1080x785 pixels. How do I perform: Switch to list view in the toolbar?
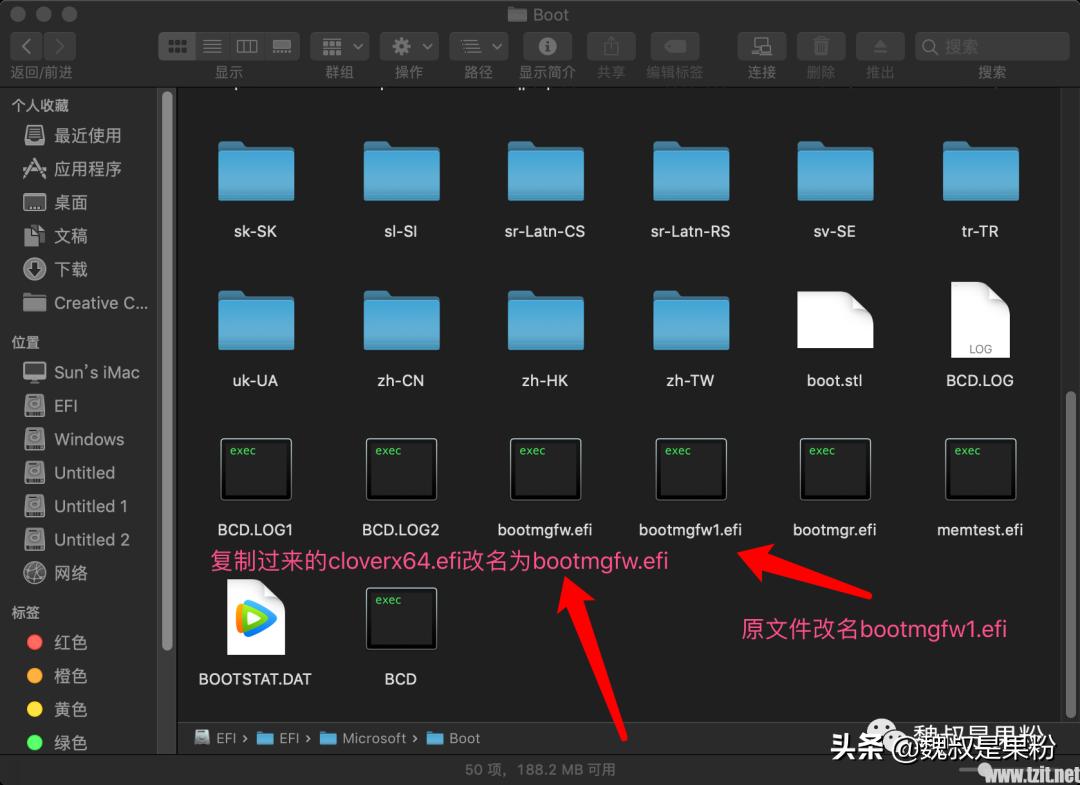point(211,46)
